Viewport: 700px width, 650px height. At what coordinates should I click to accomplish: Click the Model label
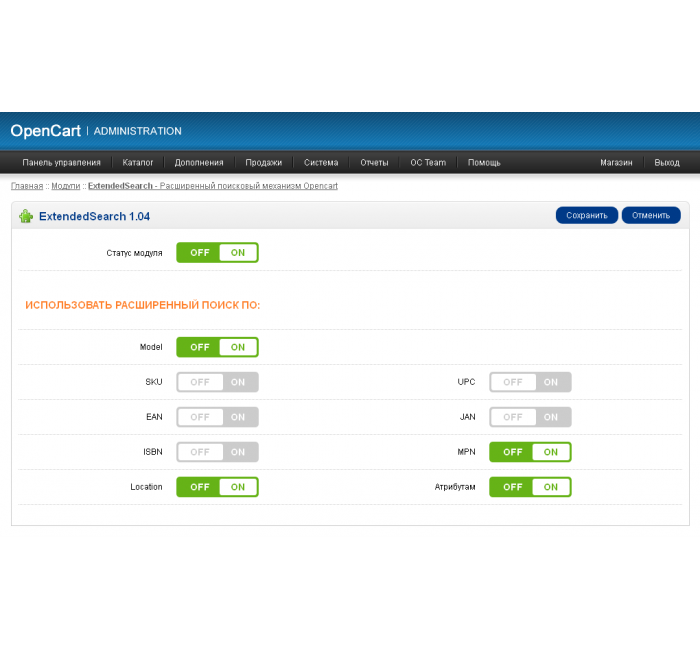tap(151, 347)
